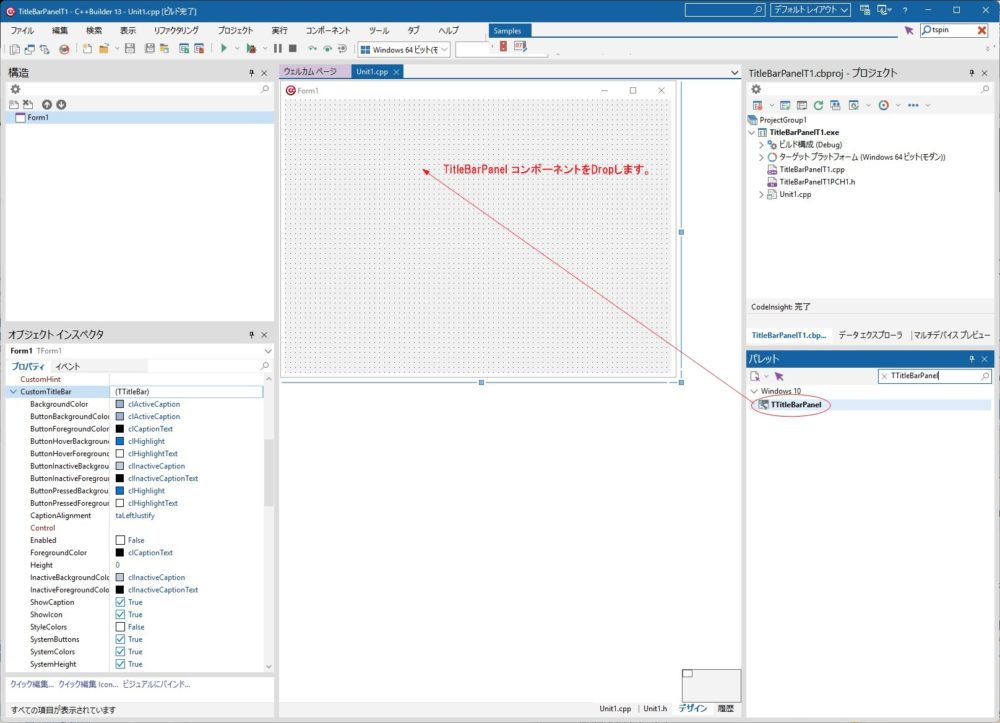Viewport: 1000px width, 723px height.
Task: Click the BackgroundColor clActiveCaption color swatch
Action: 120,404
